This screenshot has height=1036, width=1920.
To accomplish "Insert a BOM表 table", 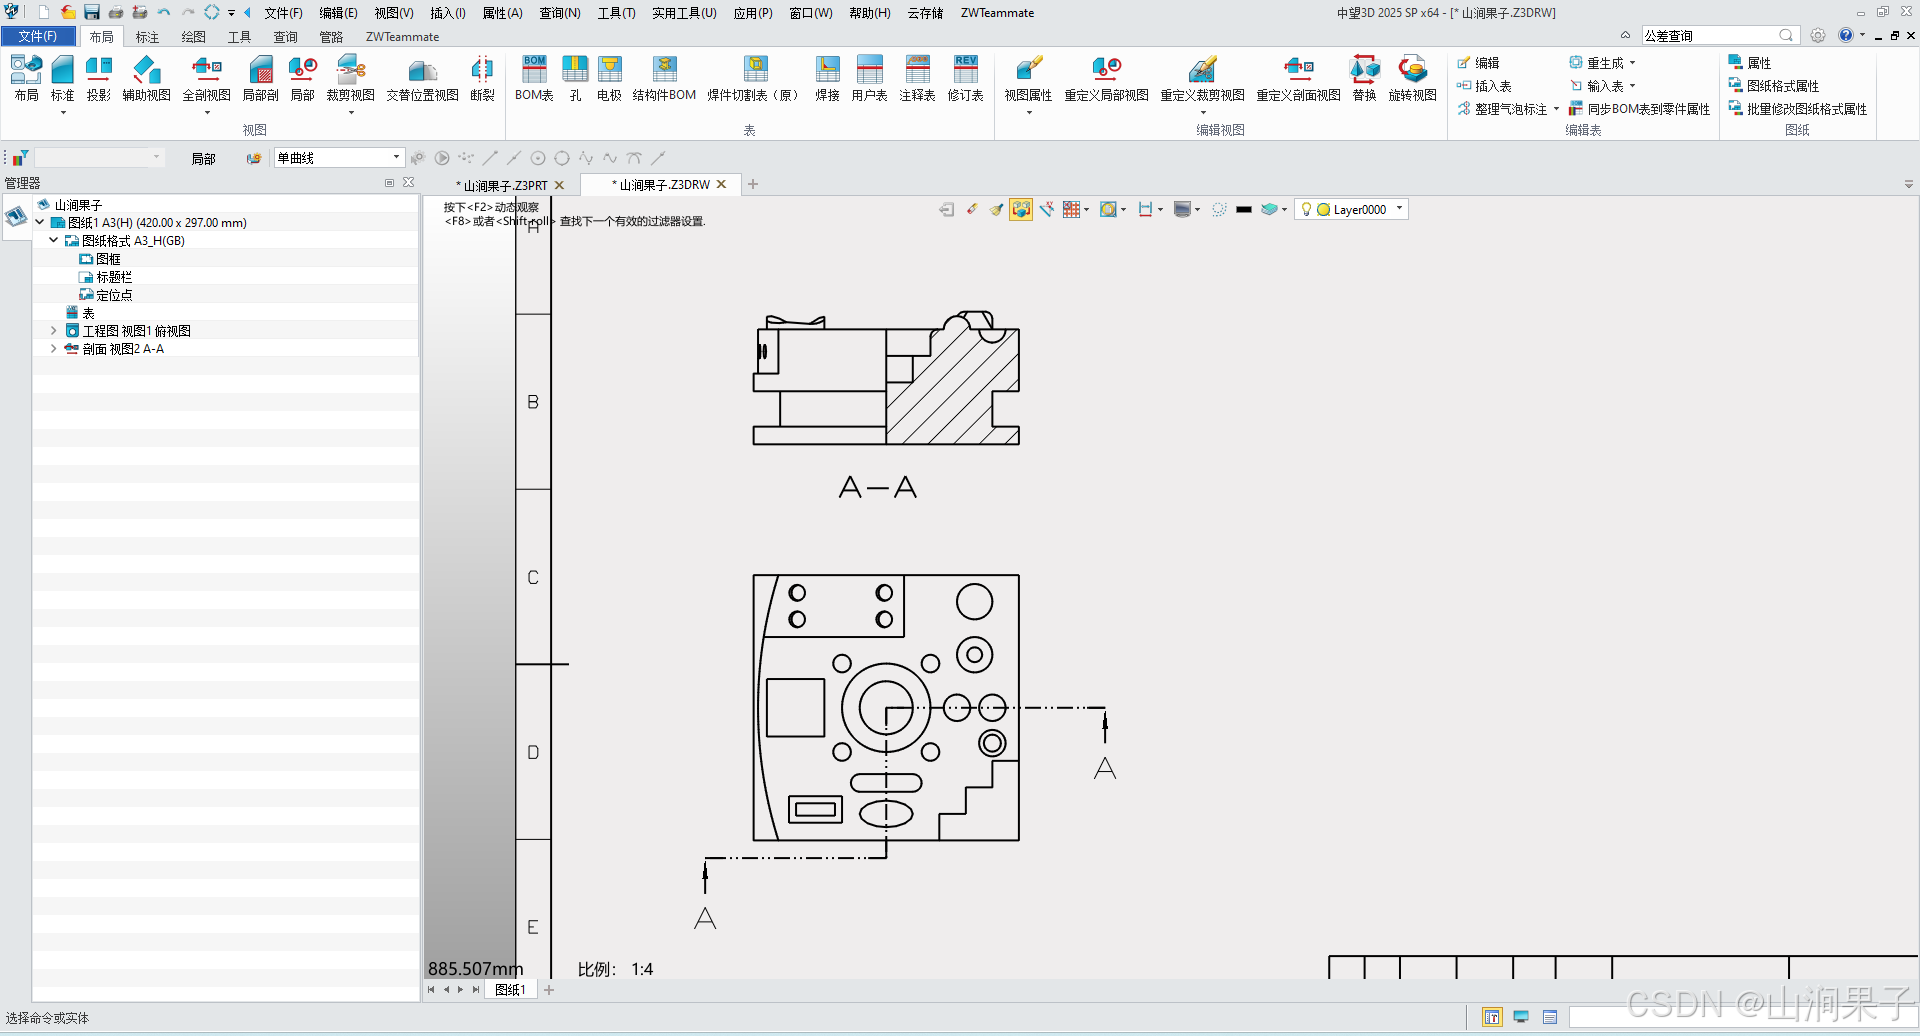I will (535, 78).
